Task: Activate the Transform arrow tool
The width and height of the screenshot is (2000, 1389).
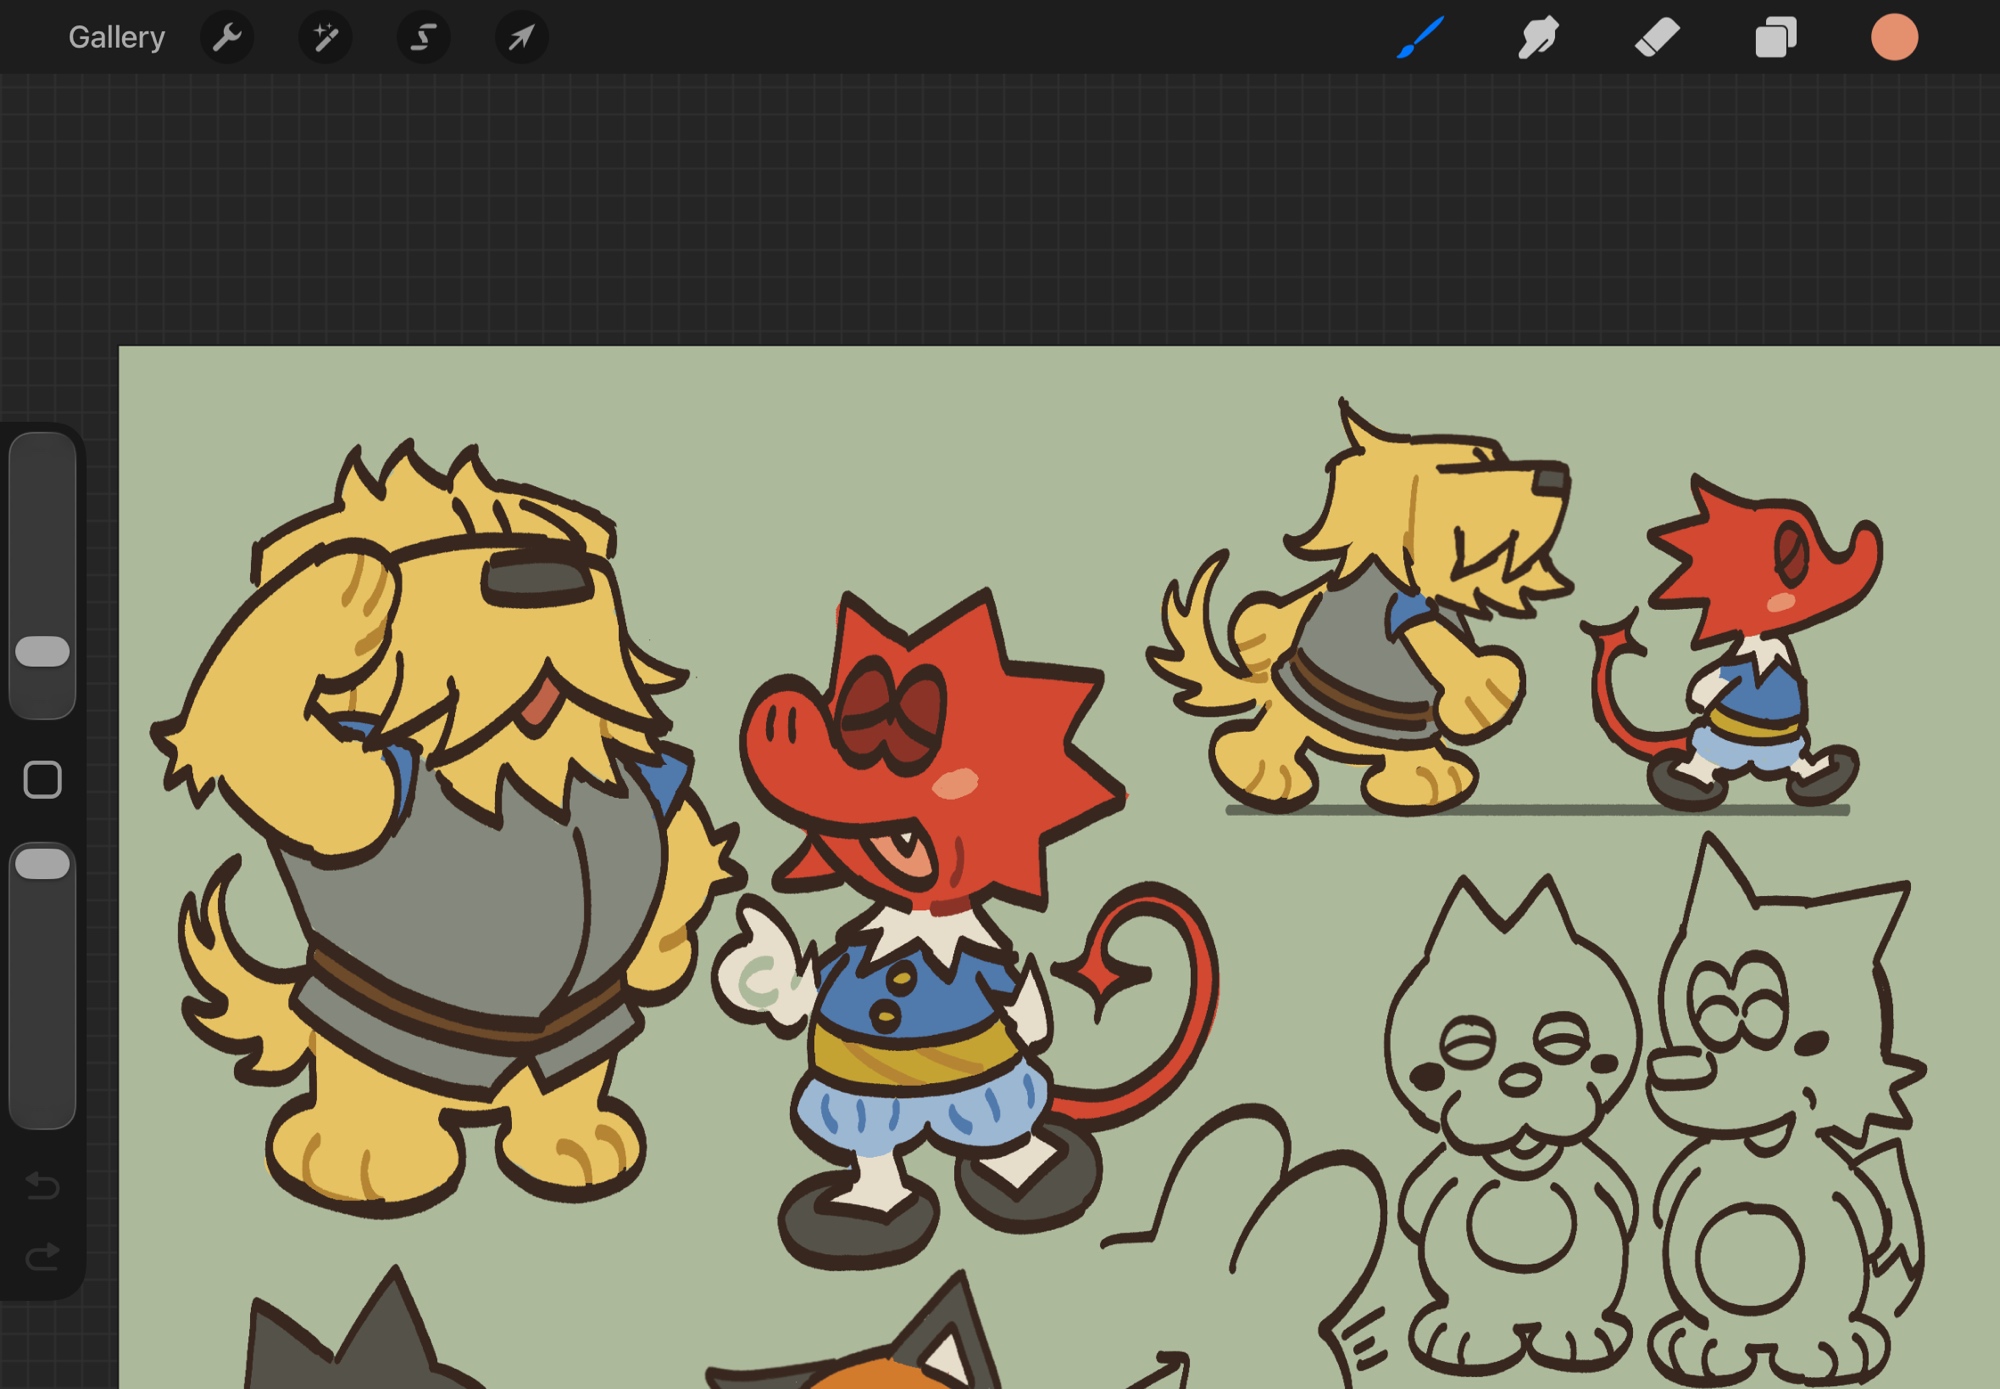Action: 521,38
